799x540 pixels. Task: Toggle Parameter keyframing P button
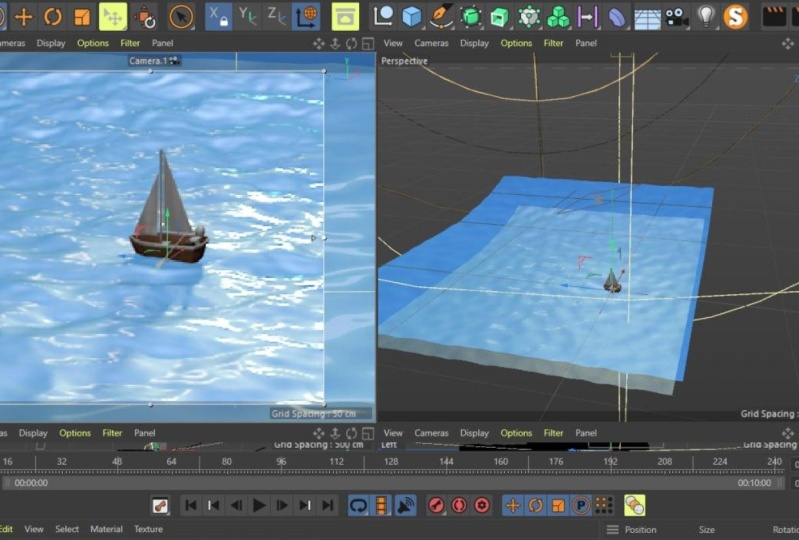click(x=581, y=505)
